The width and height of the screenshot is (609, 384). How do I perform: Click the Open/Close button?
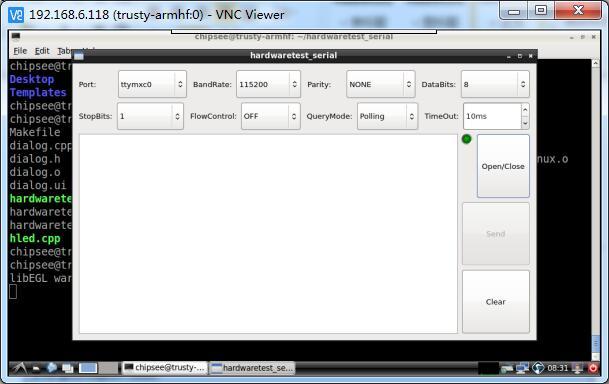click(x=503, y=166)
